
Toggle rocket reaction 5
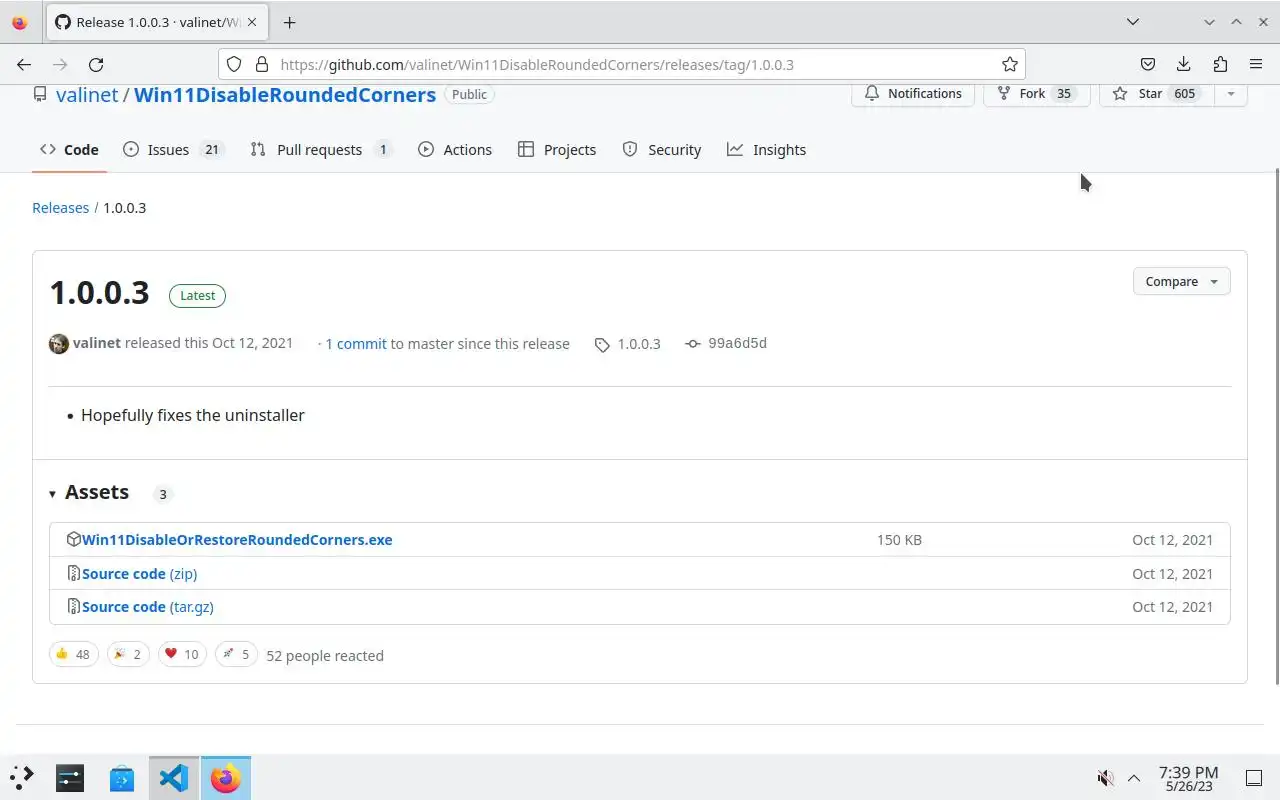click(x=236, y=654)
